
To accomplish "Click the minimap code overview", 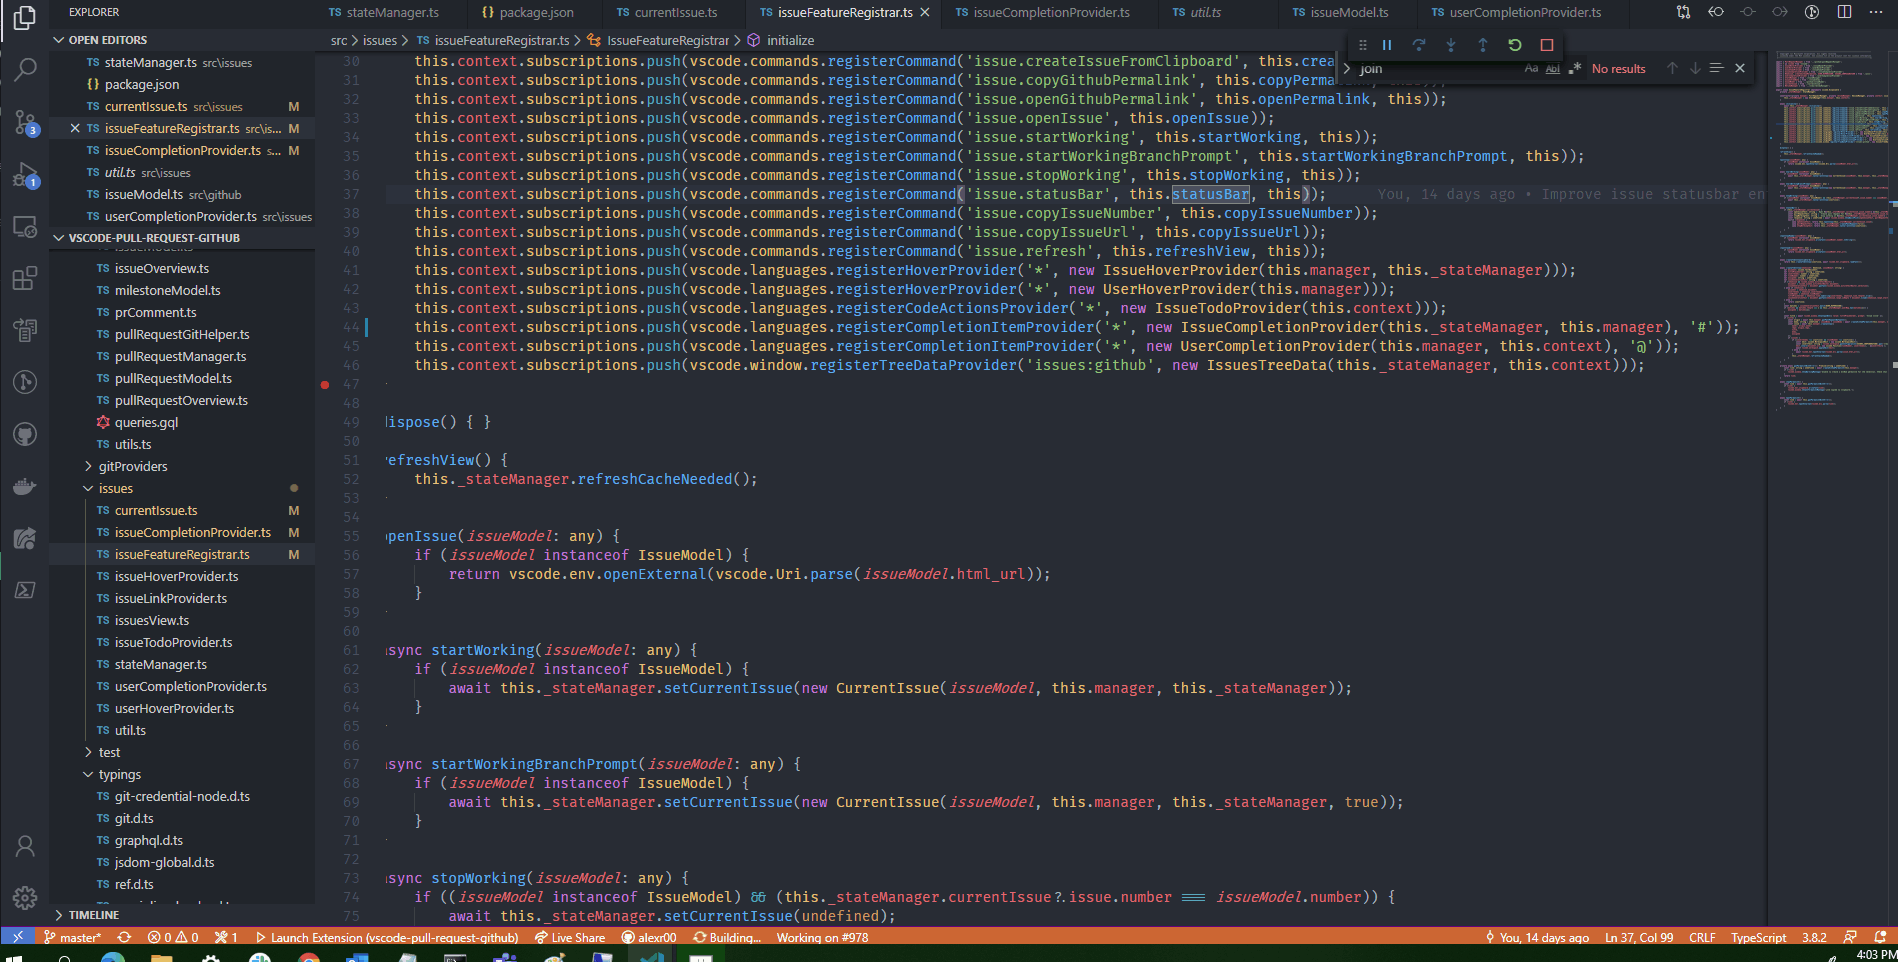I will coord(1829,230).
